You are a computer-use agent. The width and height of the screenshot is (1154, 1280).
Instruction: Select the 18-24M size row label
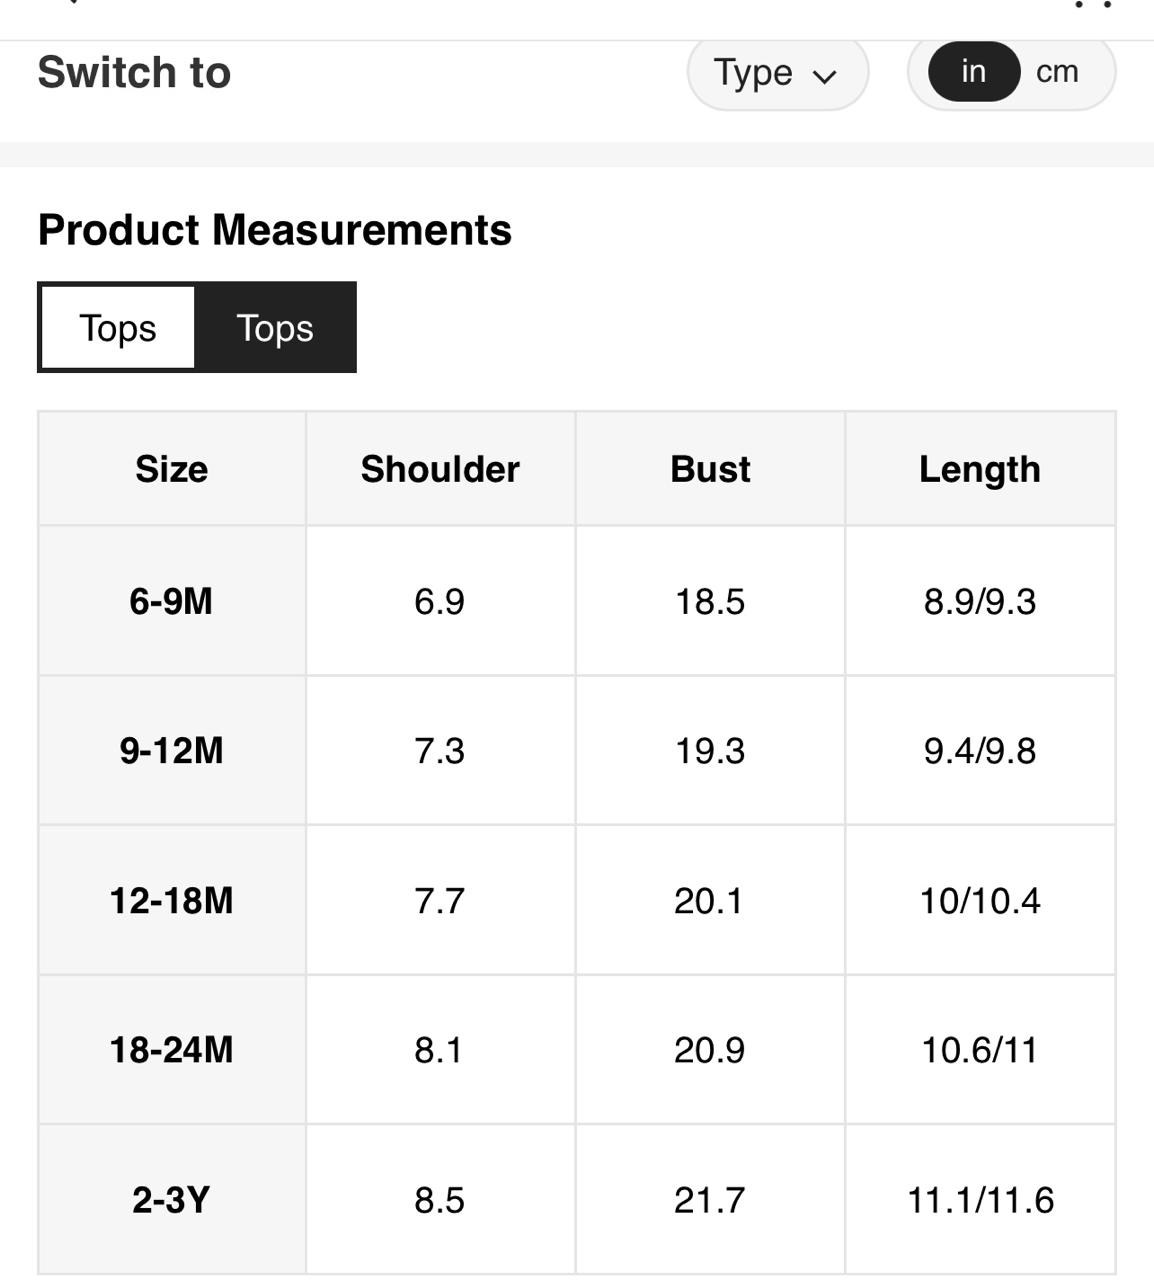[x=172, y=1050]
